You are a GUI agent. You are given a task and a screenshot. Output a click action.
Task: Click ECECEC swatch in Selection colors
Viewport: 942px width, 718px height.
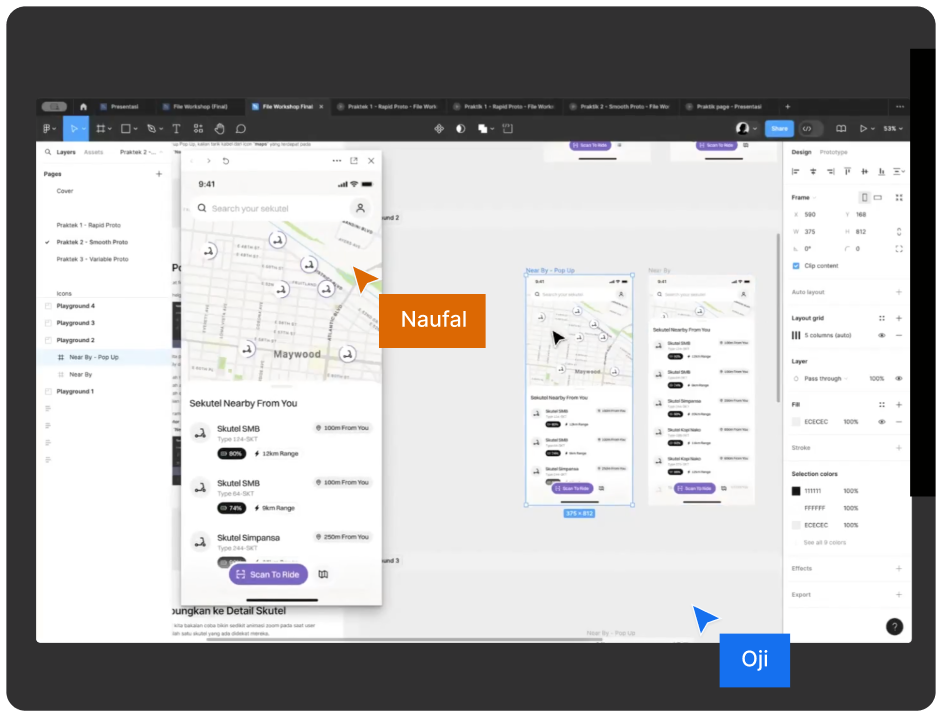click(796, 526)
